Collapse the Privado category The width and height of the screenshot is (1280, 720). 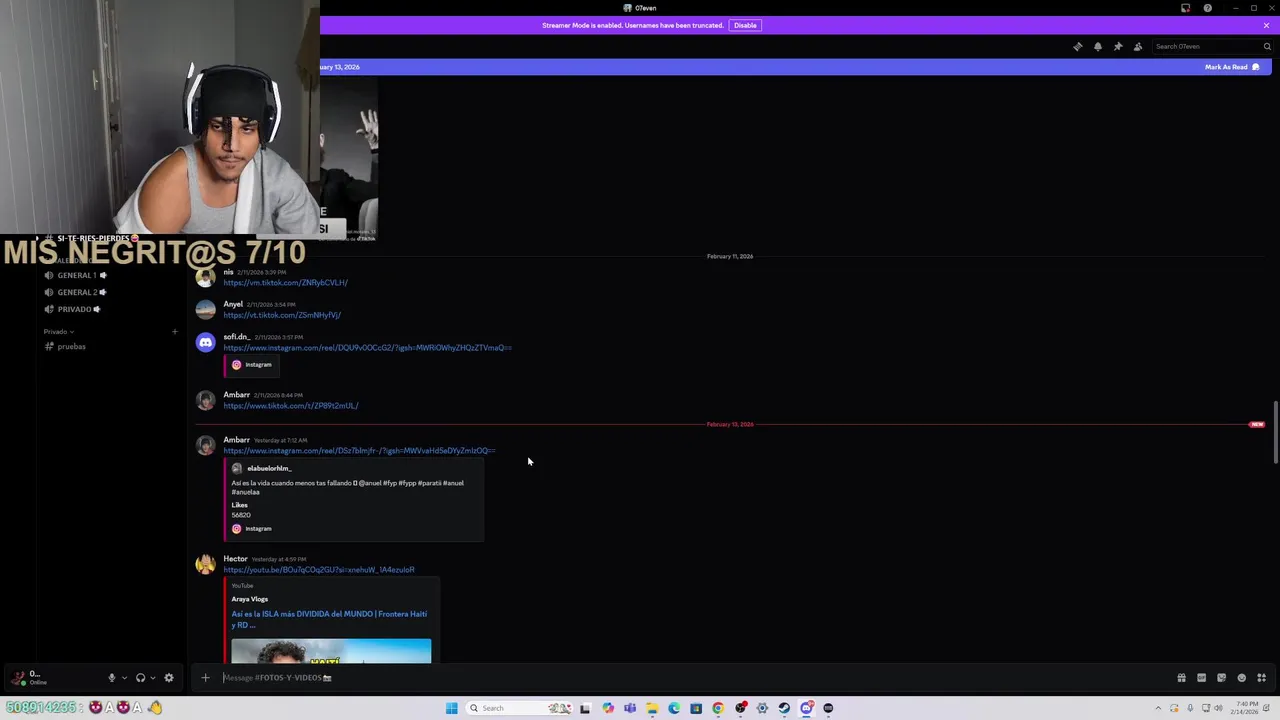pos(58,331)
